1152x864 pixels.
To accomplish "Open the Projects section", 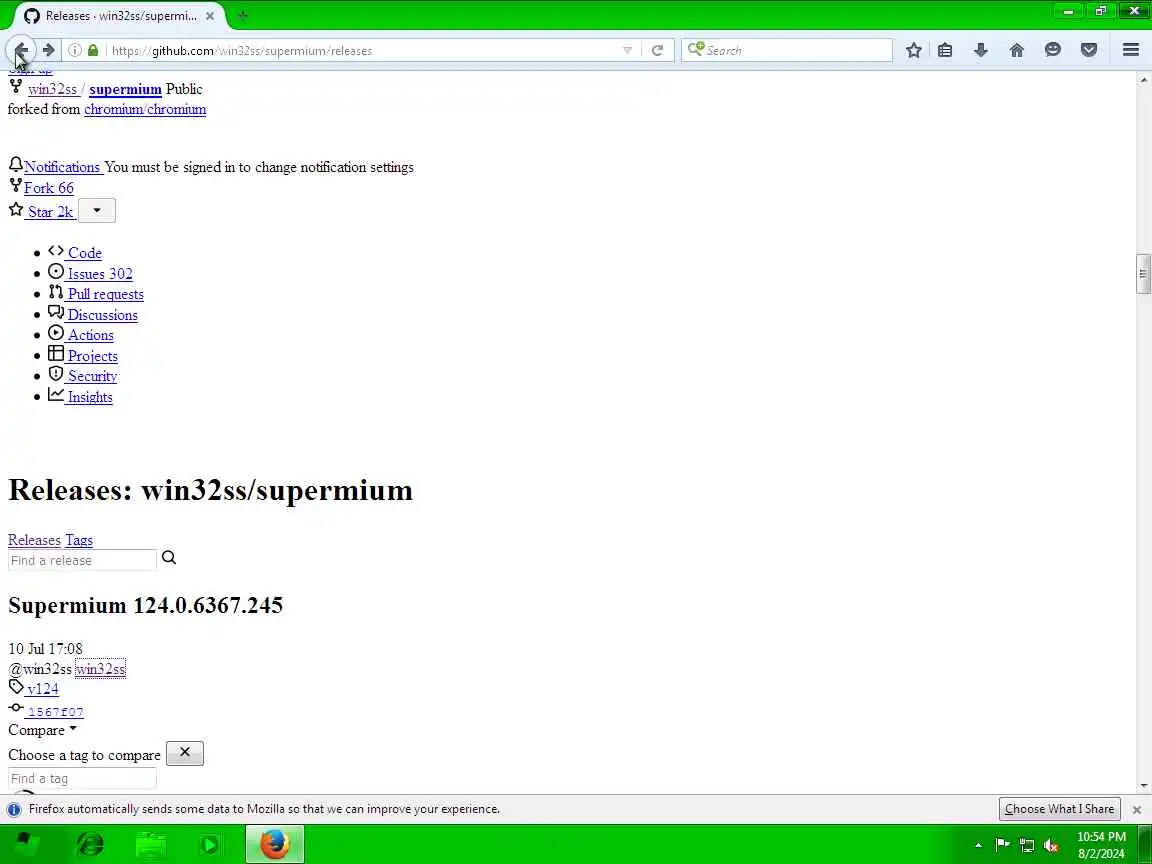I will point(93,356).
